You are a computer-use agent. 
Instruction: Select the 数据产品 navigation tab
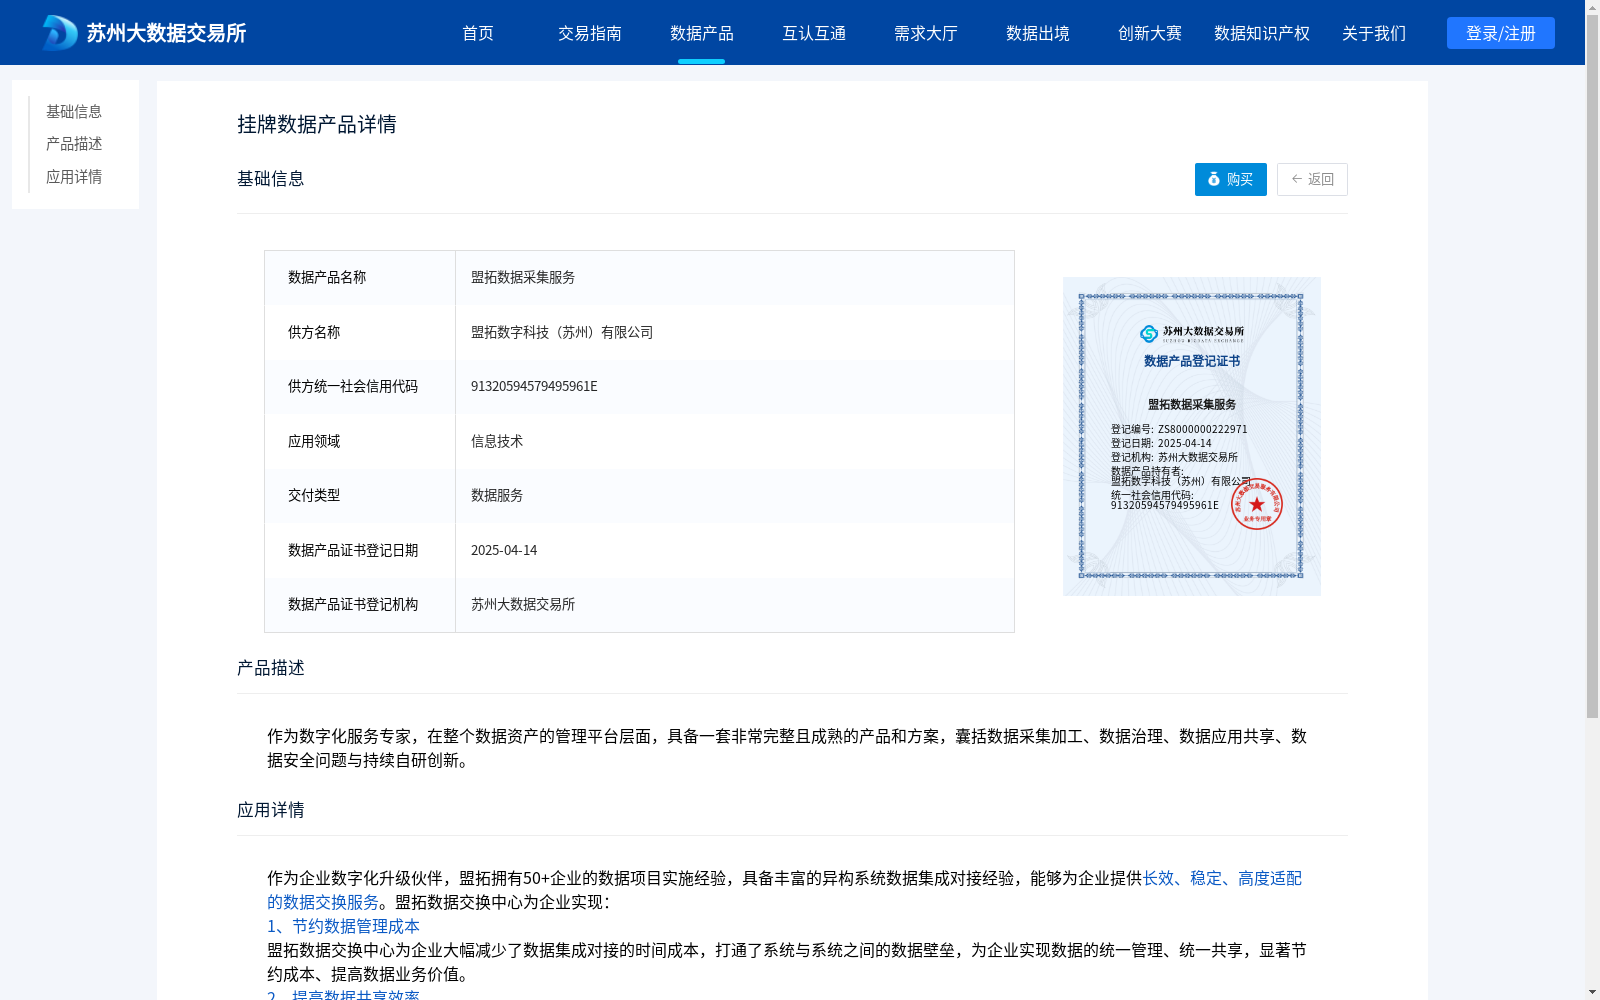pos(702,33)
